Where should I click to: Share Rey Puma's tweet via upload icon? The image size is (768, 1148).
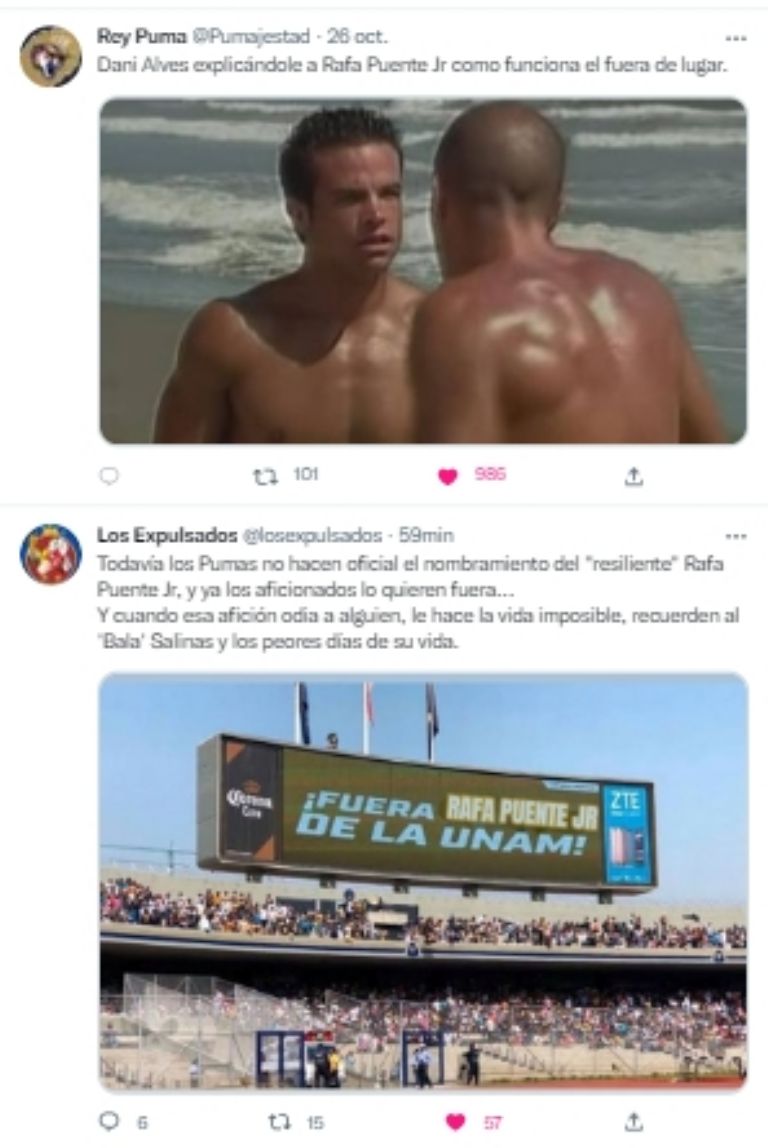[634, 477]
